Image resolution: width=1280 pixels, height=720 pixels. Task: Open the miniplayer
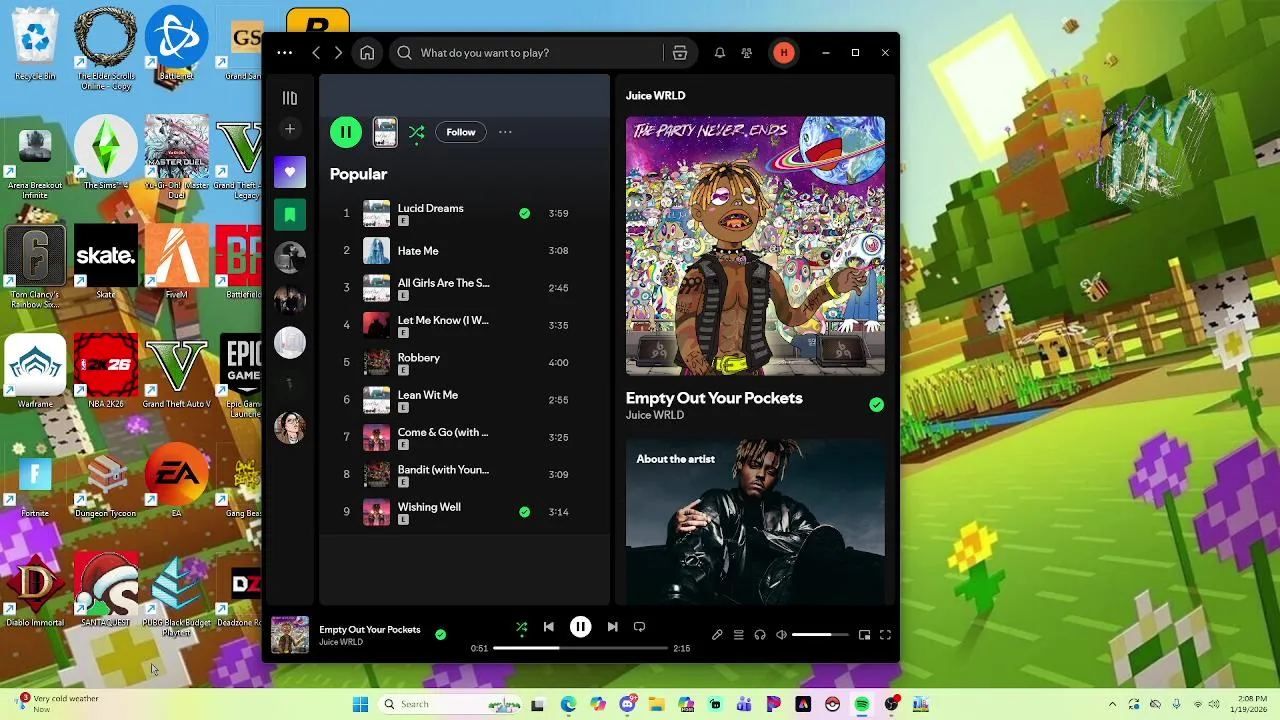pyautogui.click(x=864, y=635)
